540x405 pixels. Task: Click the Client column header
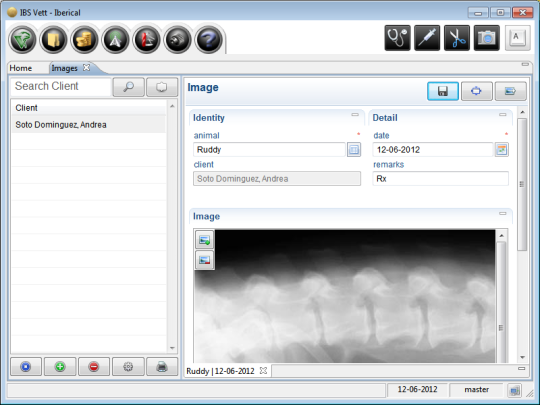tap(89, 108)
